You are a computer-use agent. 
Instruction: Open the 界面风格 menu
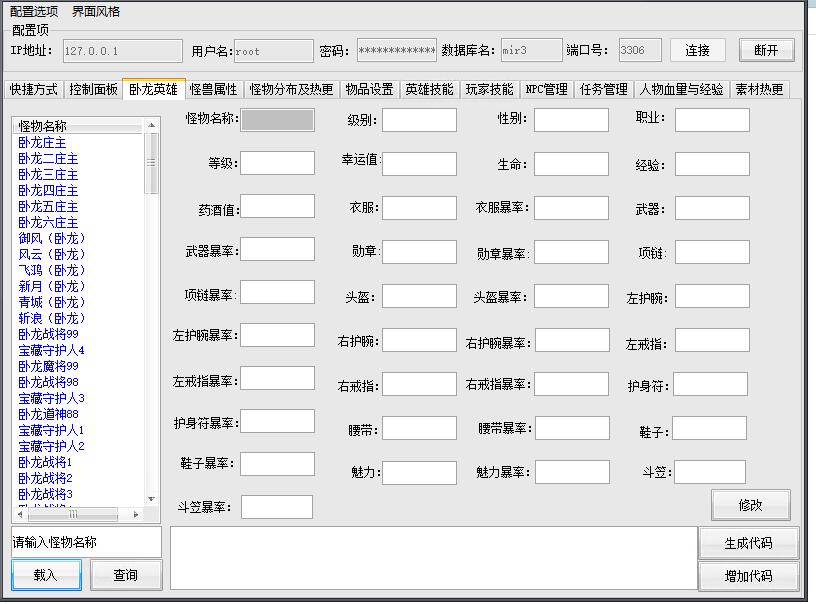[96, 12]
